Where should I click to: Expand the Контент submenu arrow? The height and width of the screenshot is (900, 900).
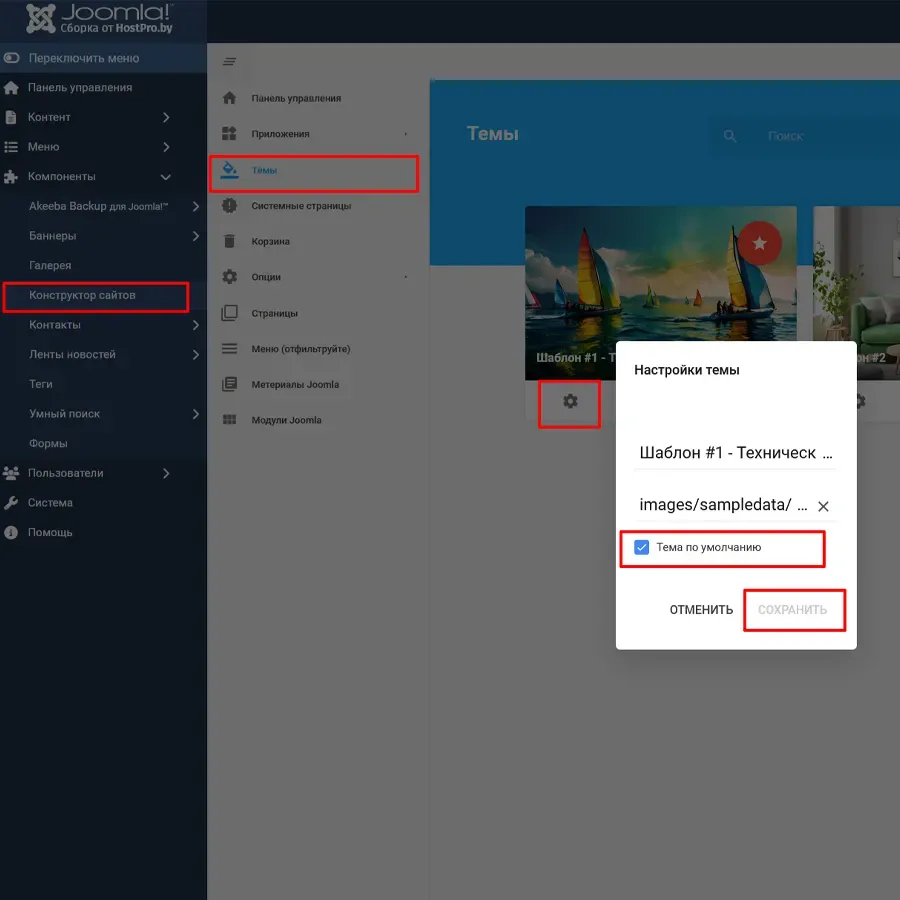click(166, 117)
